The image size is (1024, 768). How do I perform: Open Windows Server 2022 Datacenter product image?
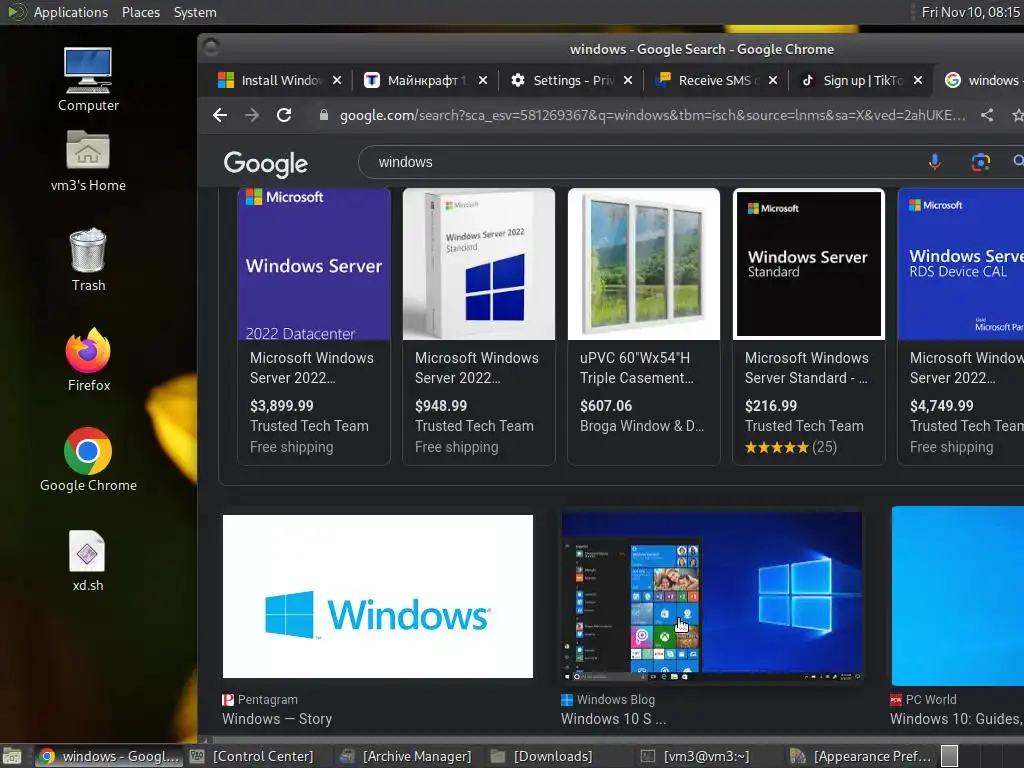click(x=314, y=264)
